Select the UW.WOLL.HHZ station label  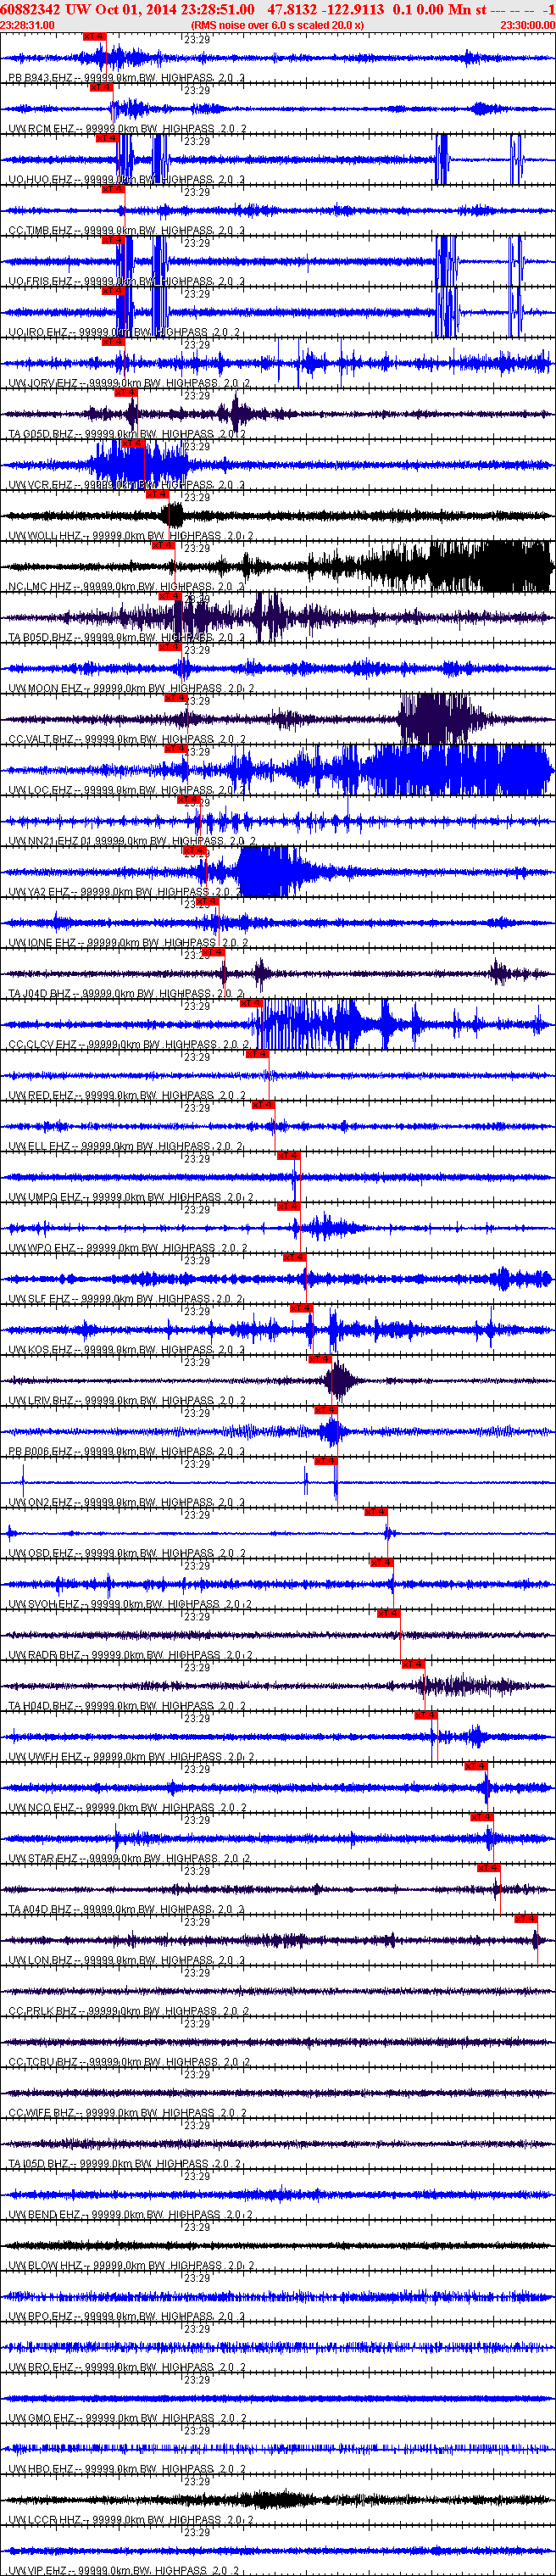[130, 536]
